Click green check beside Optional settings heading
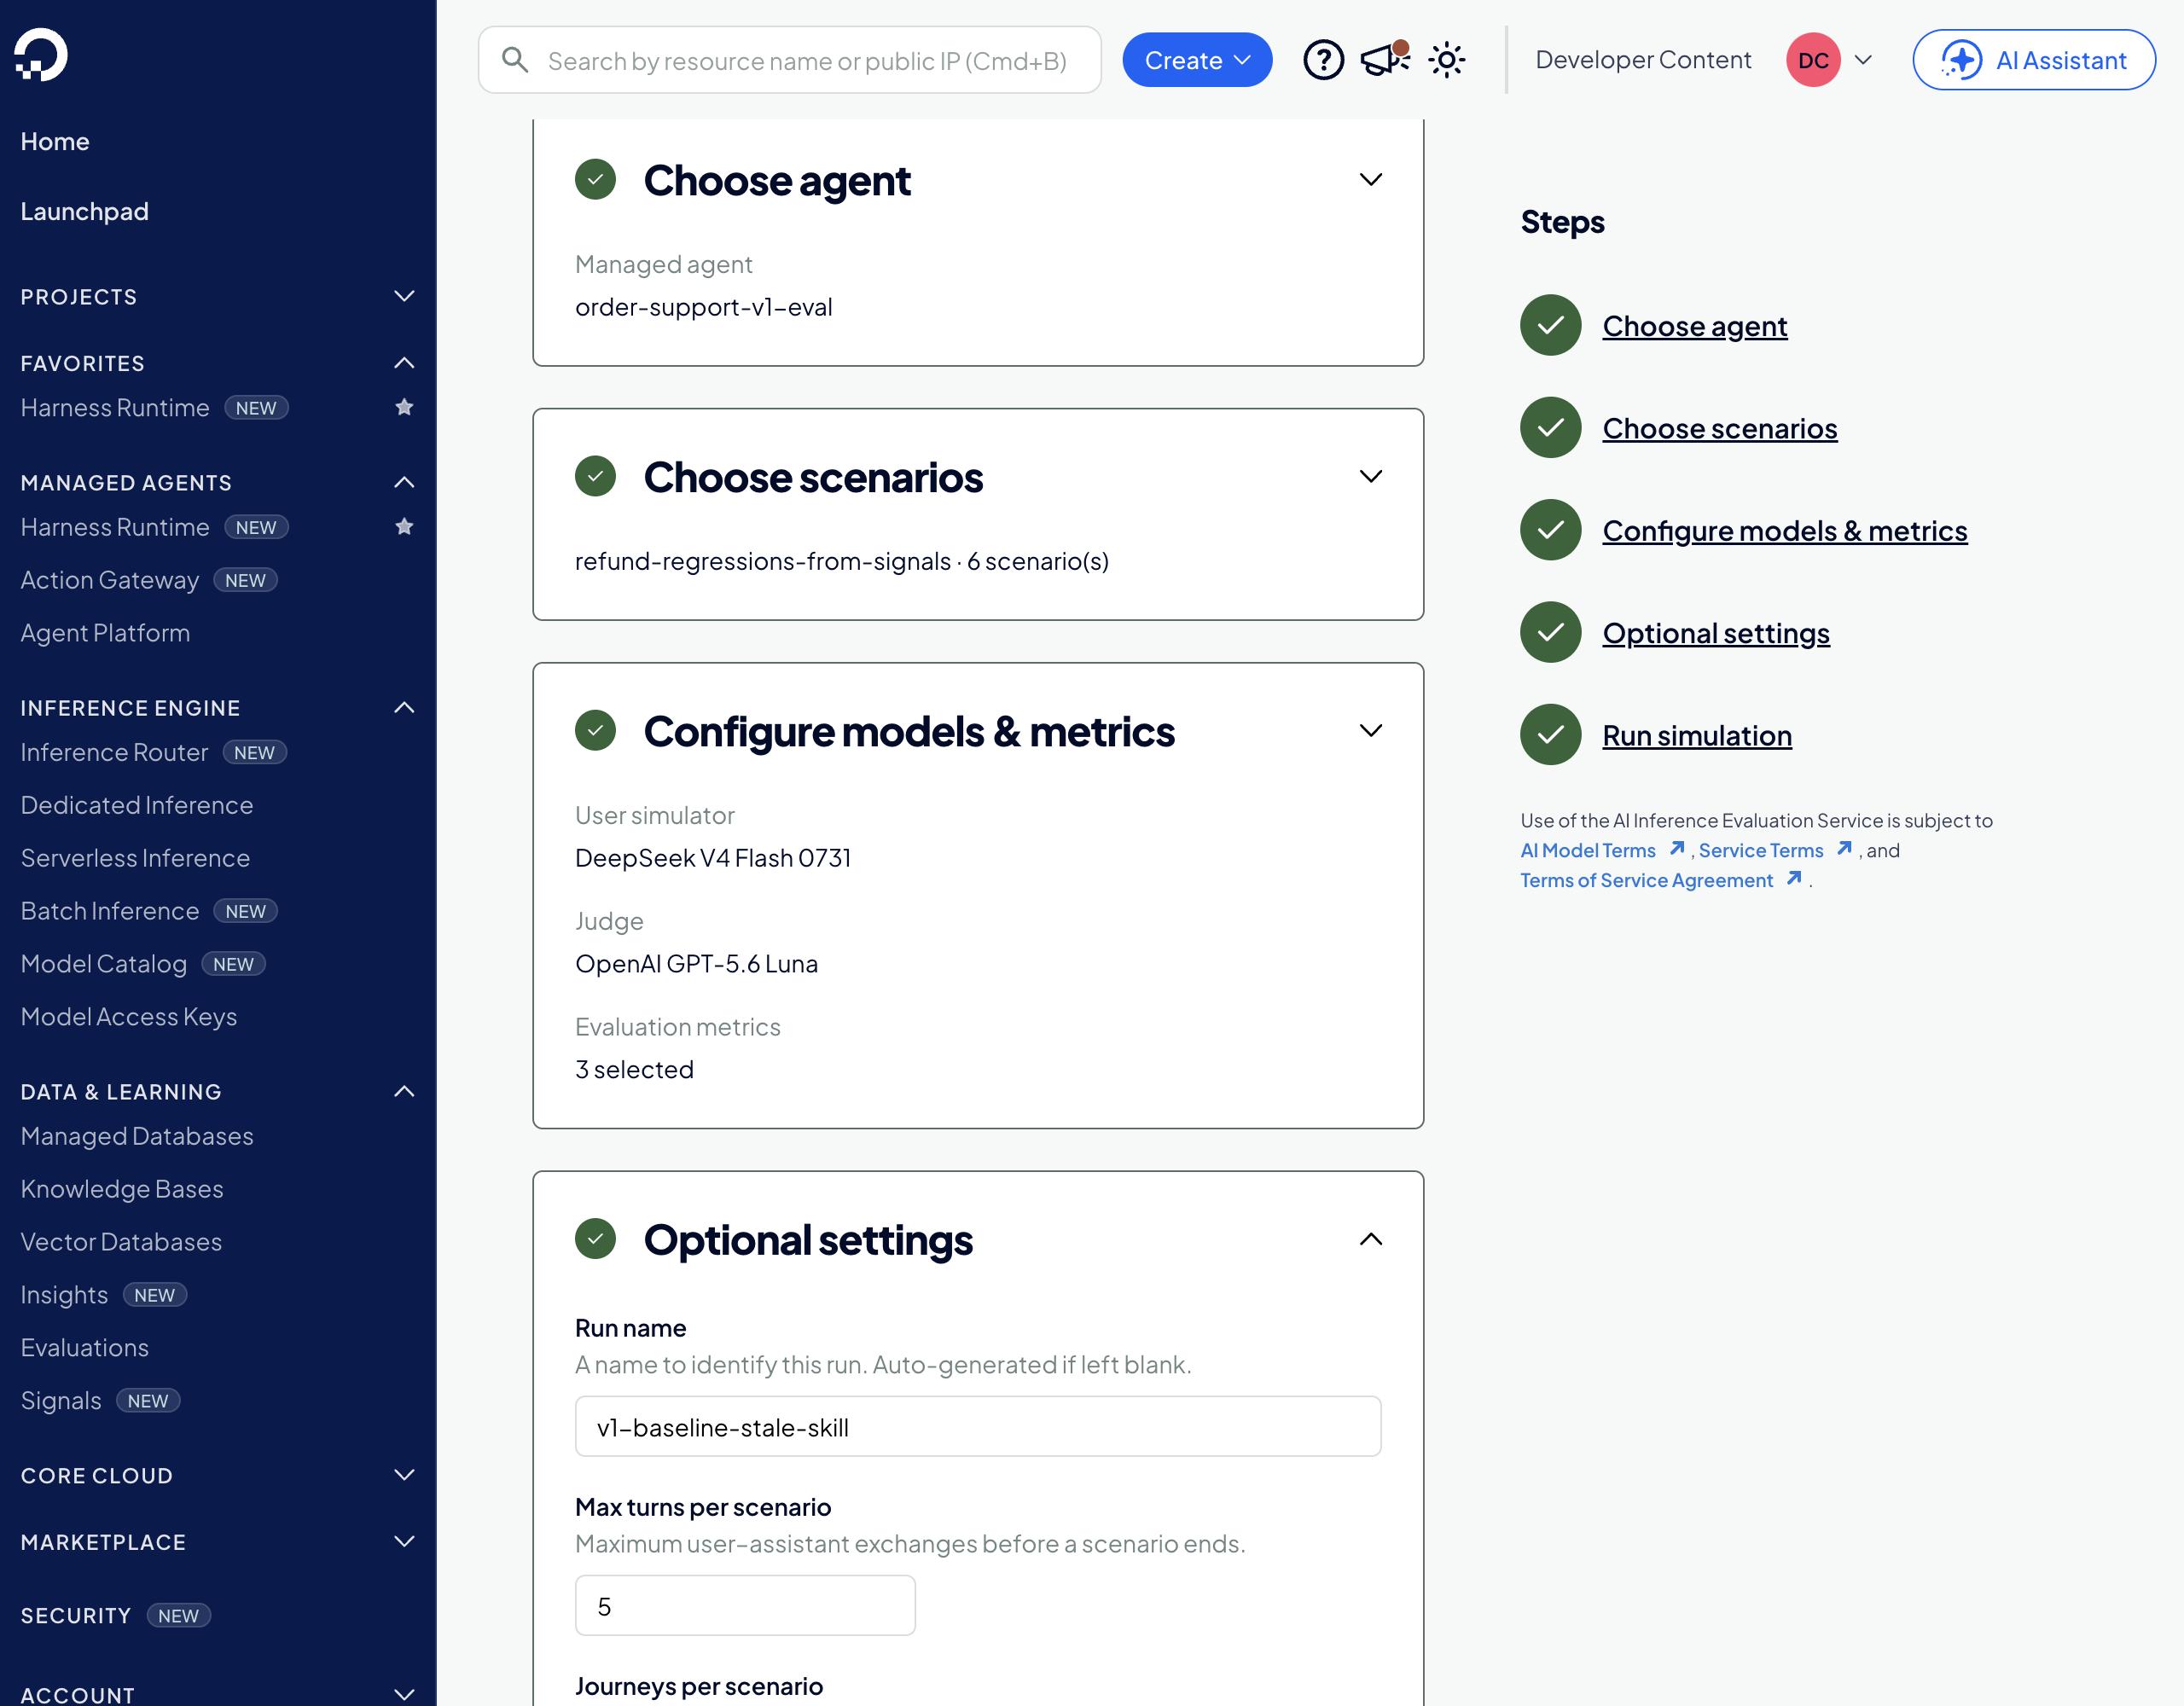2184x1706 pixels. [x=595, y=1239]
